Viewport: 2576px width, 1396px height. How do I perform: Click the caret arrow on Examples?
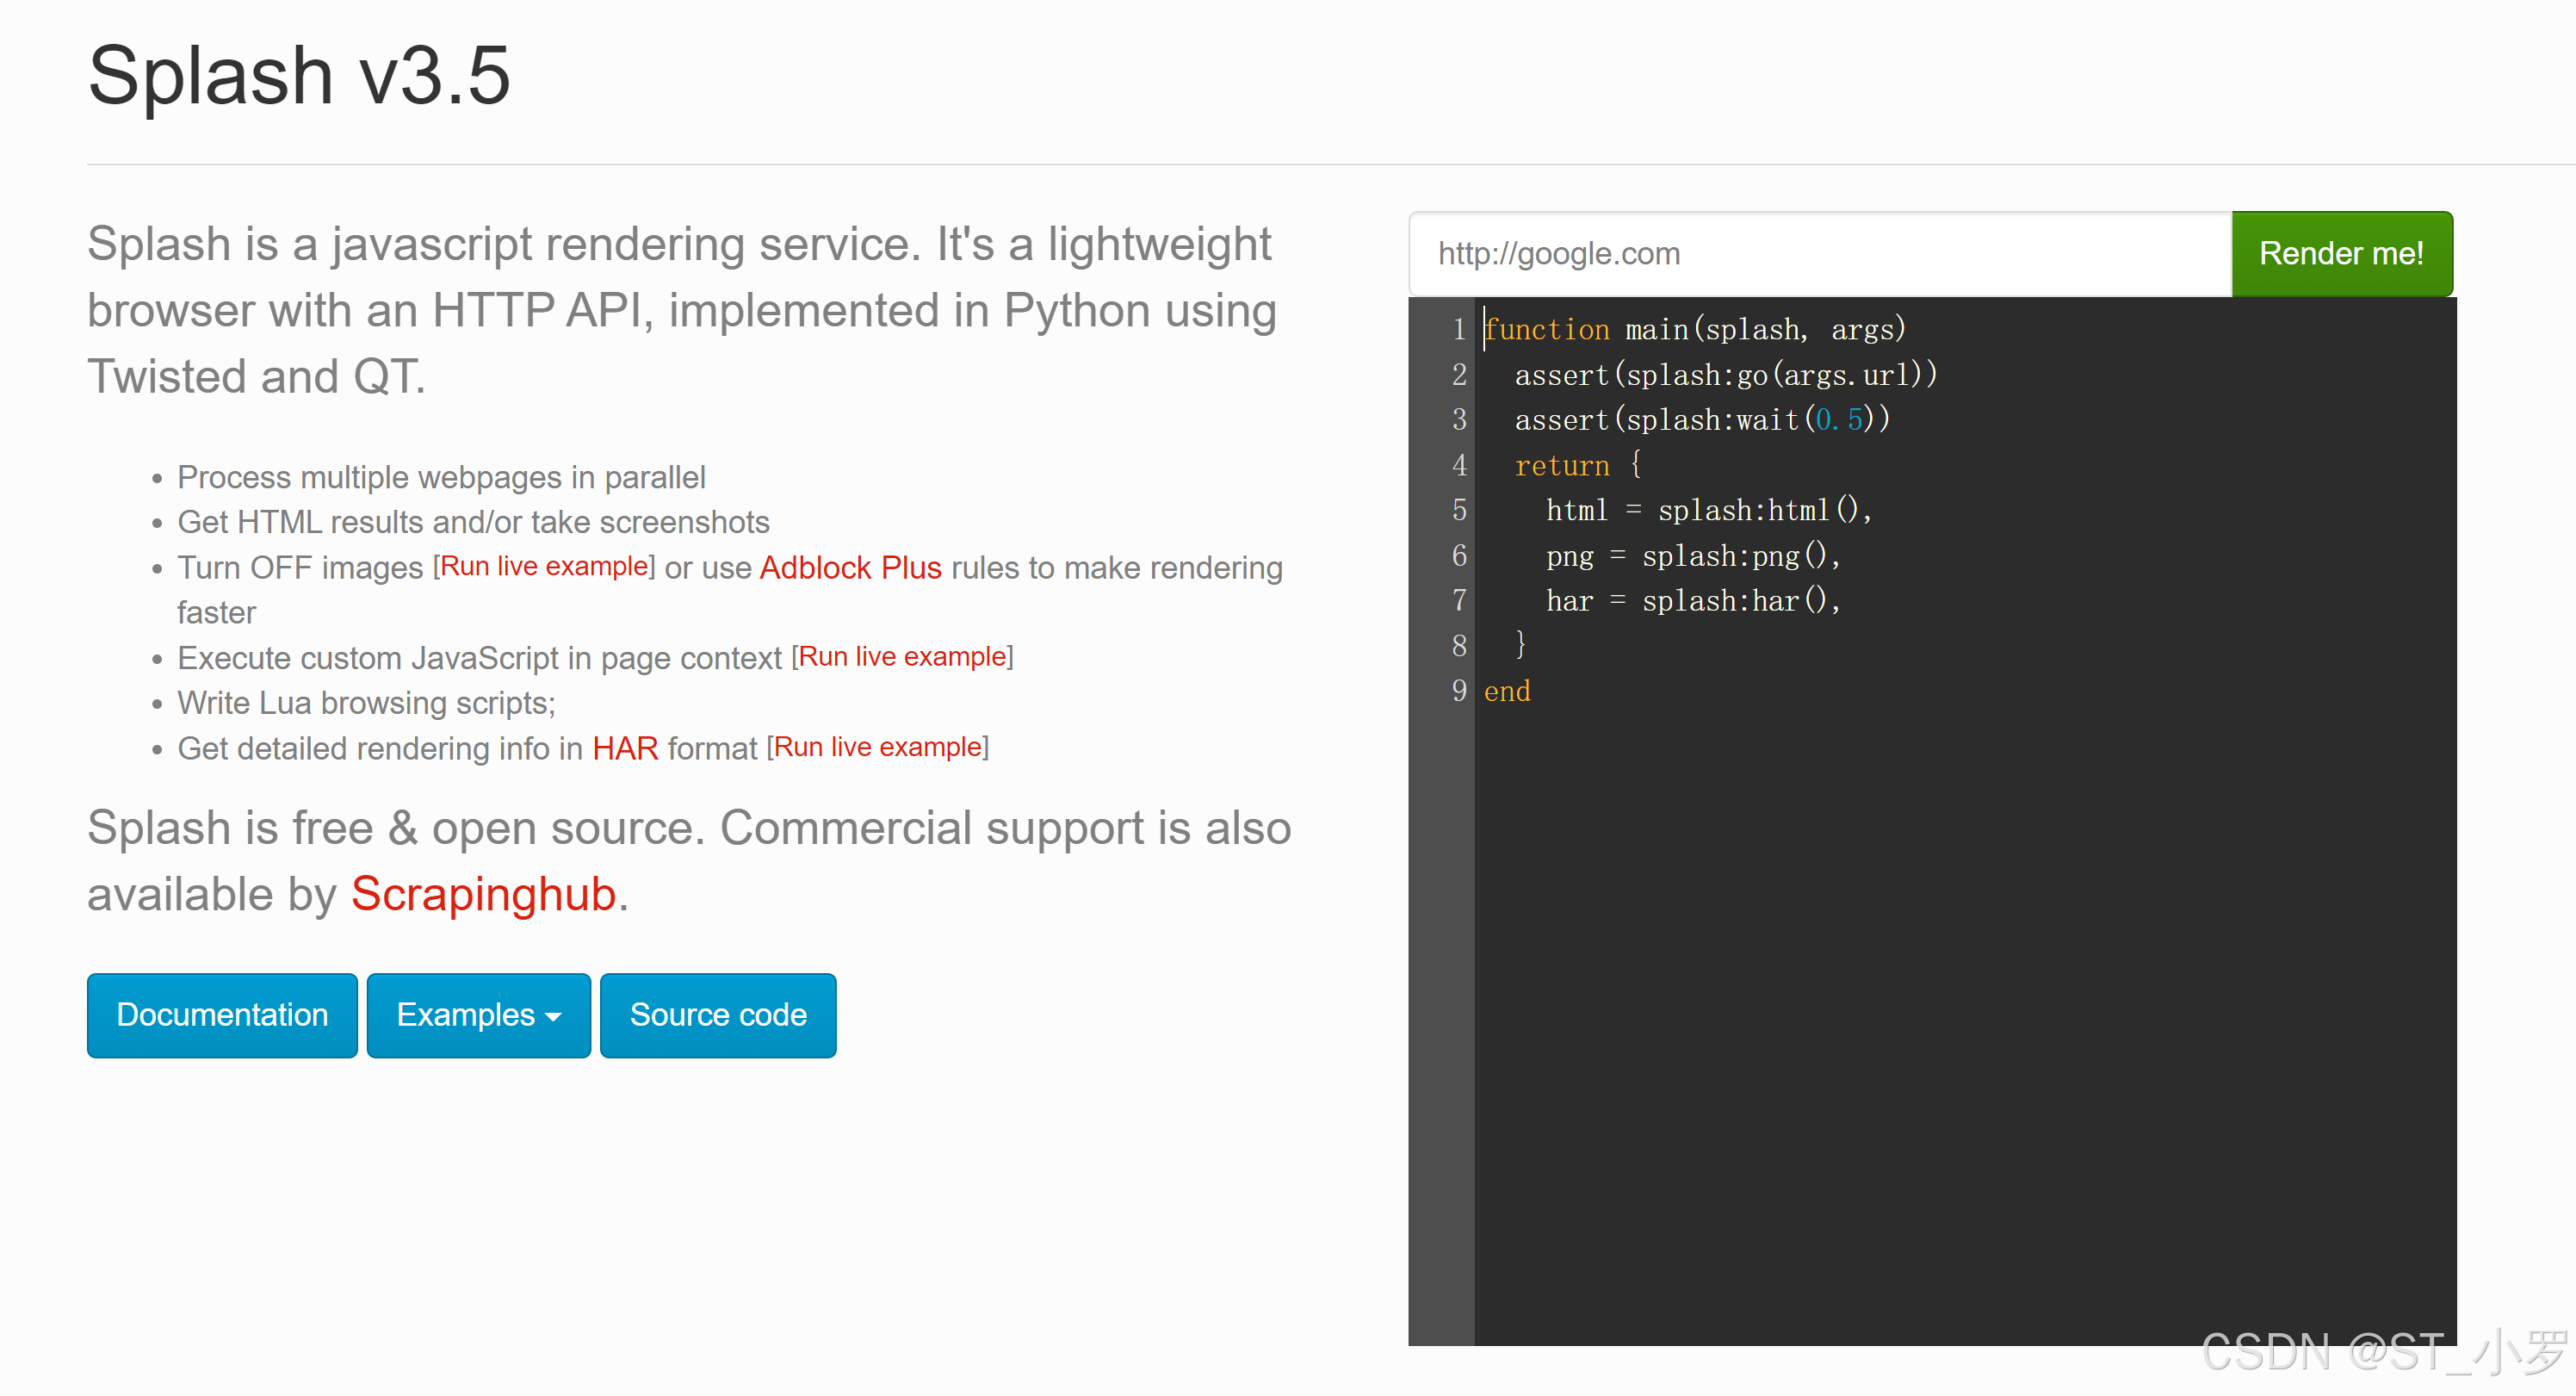[553, 1017]
